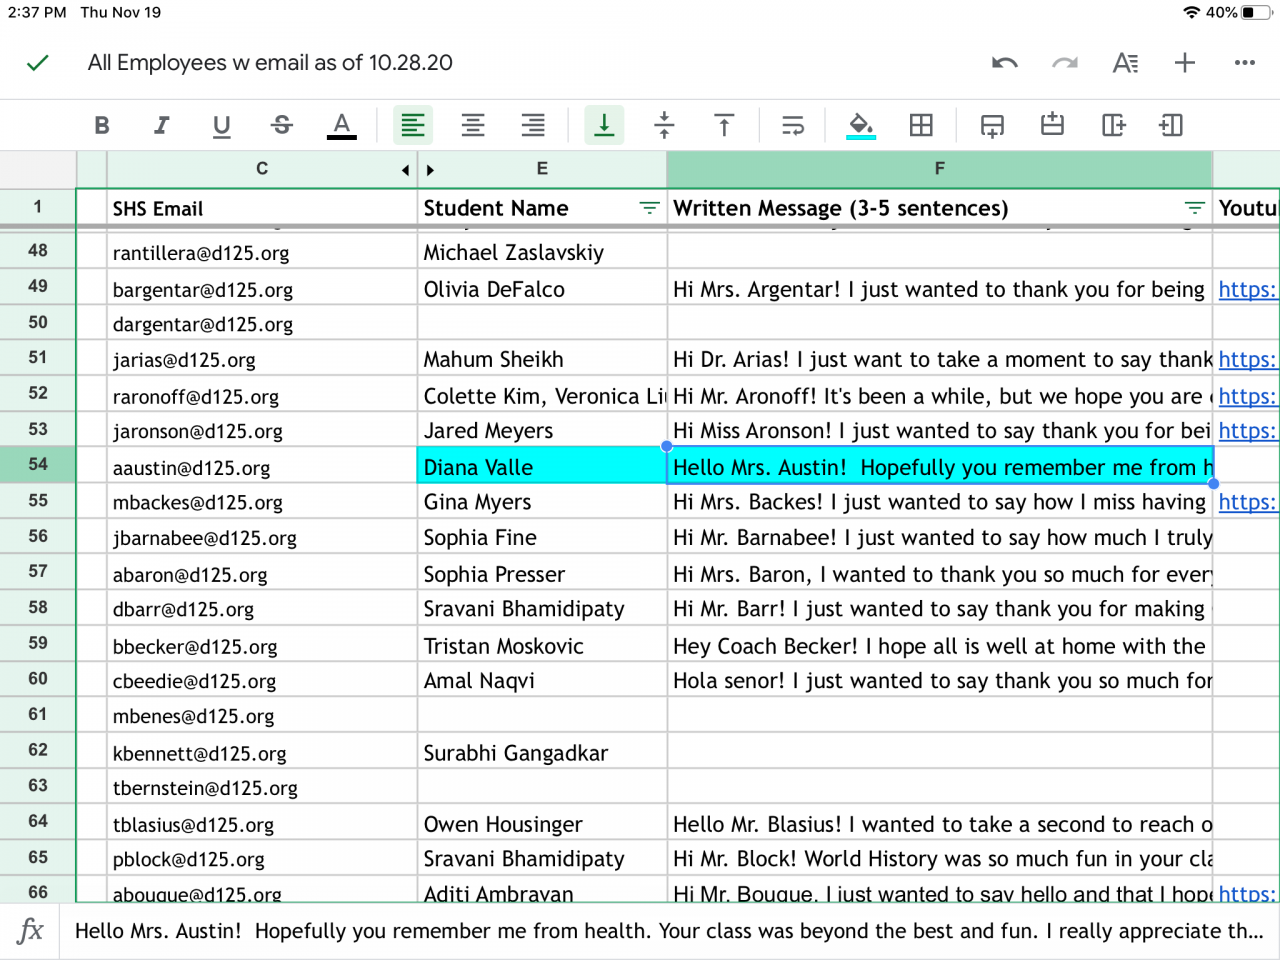The height and width of the screenshot is (960, 1280).
Task: Toggle underline formatting
Action: click(x=221, y=125)
